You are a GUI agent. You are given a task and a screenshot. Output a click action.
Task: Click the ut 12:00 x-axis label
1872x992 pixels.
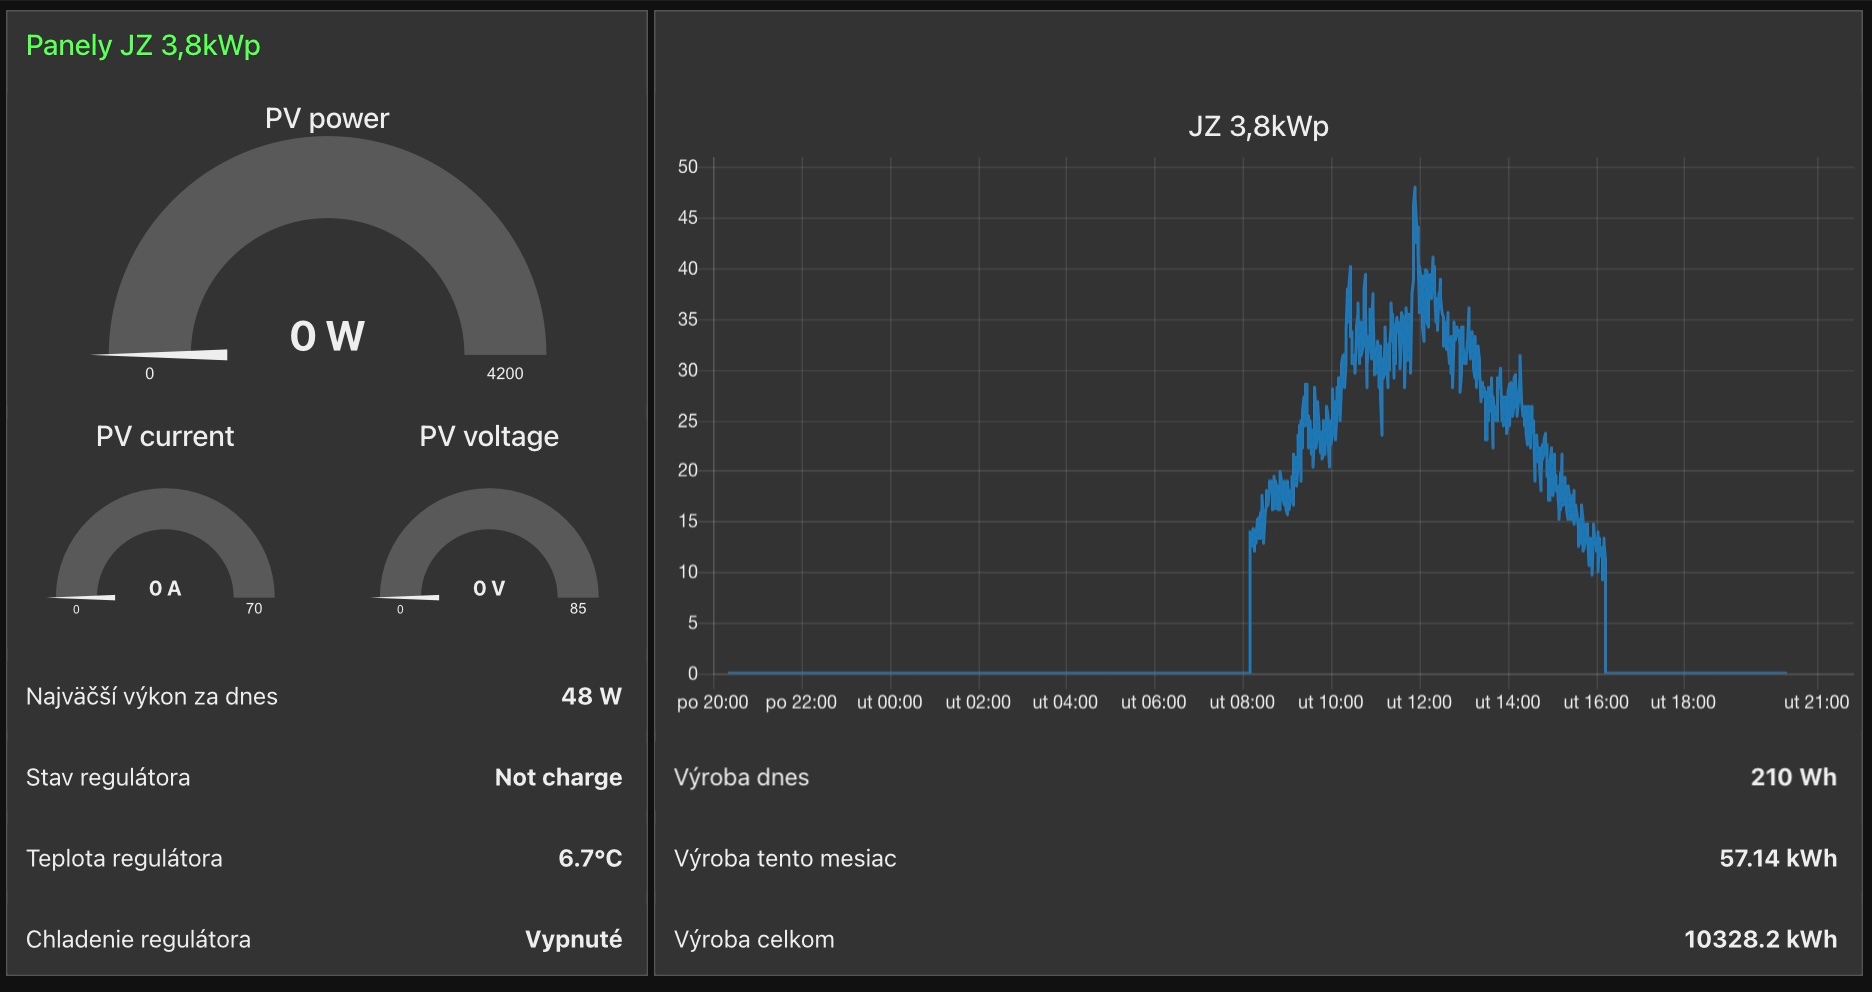(1418, 702)
